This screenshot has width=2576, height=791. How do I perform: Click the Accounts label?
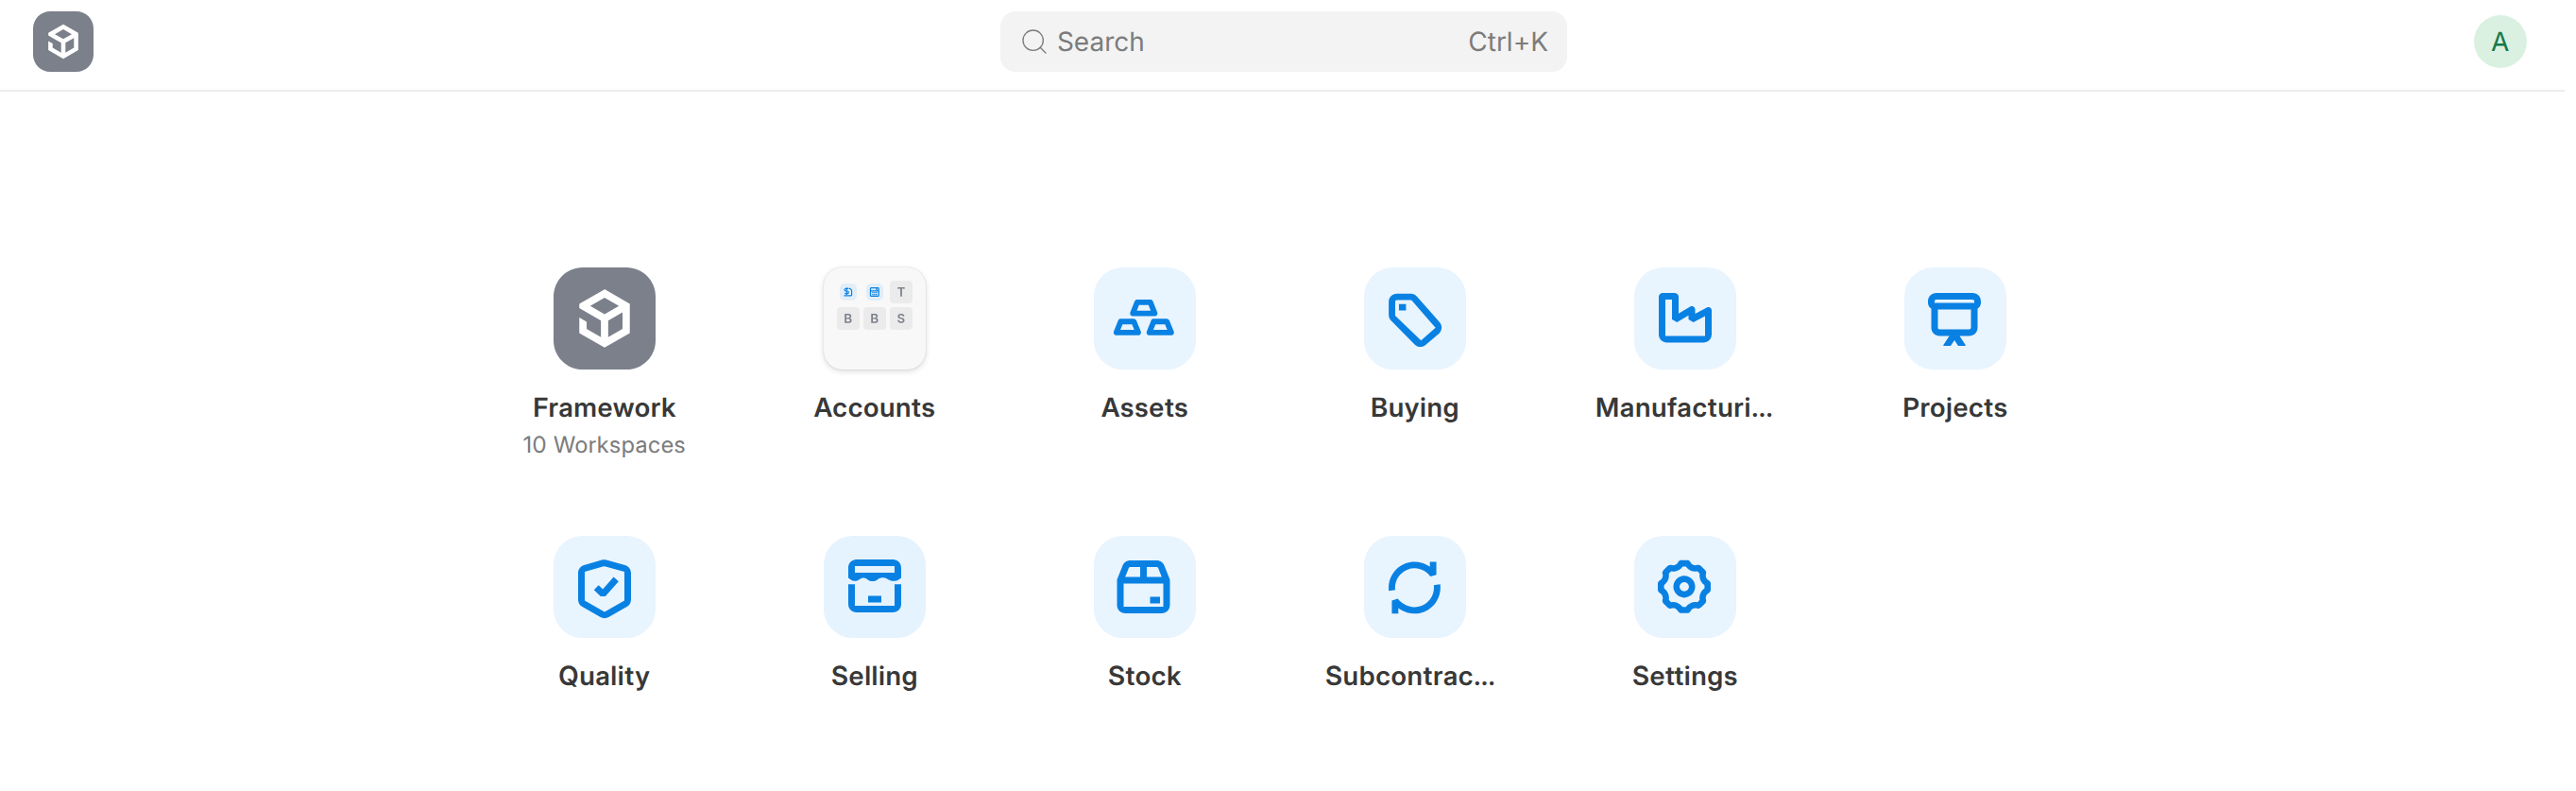click(x=874, y=408)
